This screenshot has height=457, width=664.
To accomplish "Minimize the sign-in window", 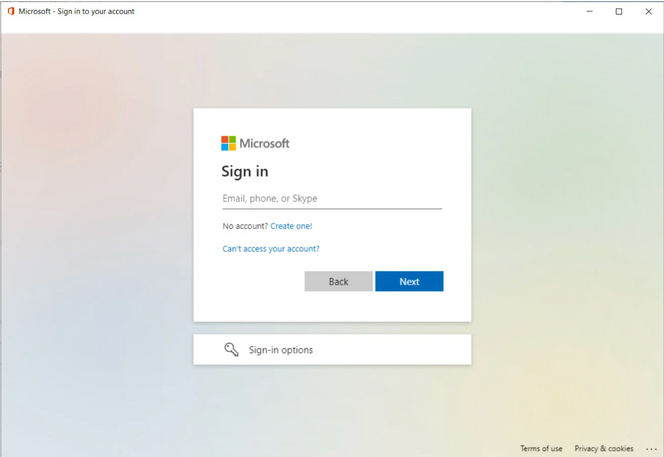I will click(x=589, y=11).
